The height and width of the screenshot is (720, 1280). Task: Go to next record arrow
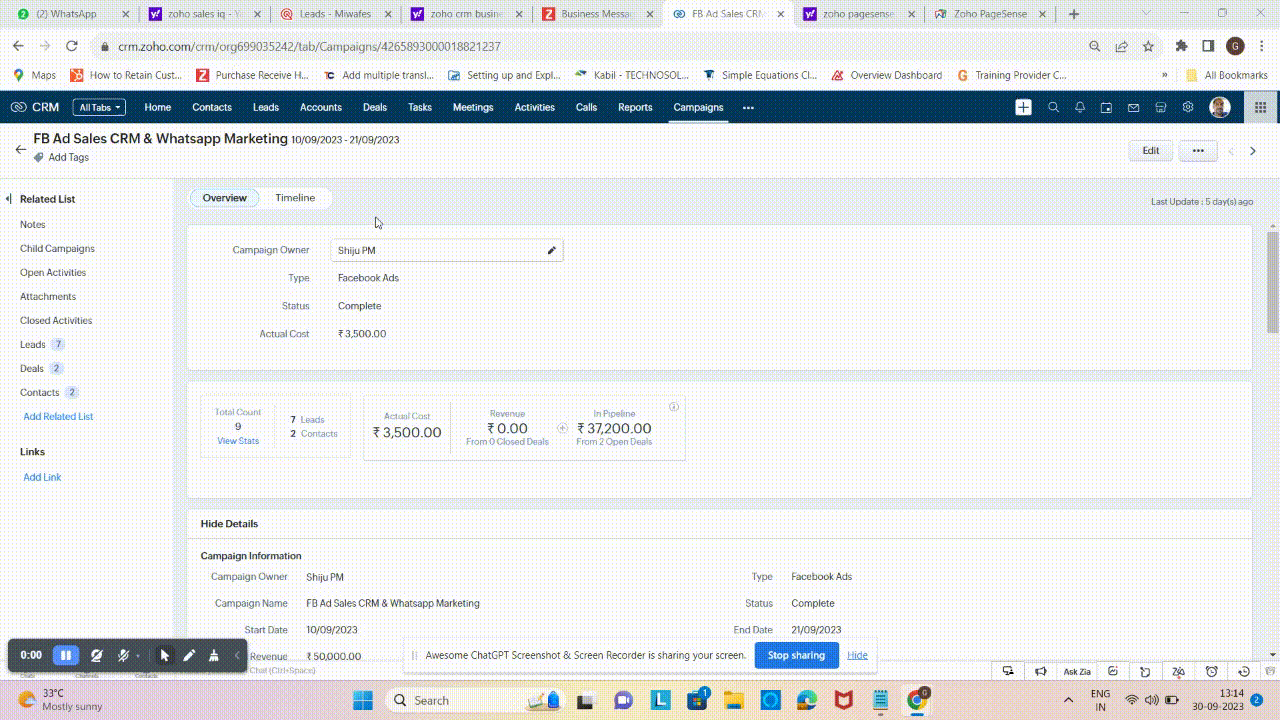click(x=1253, y=151)
